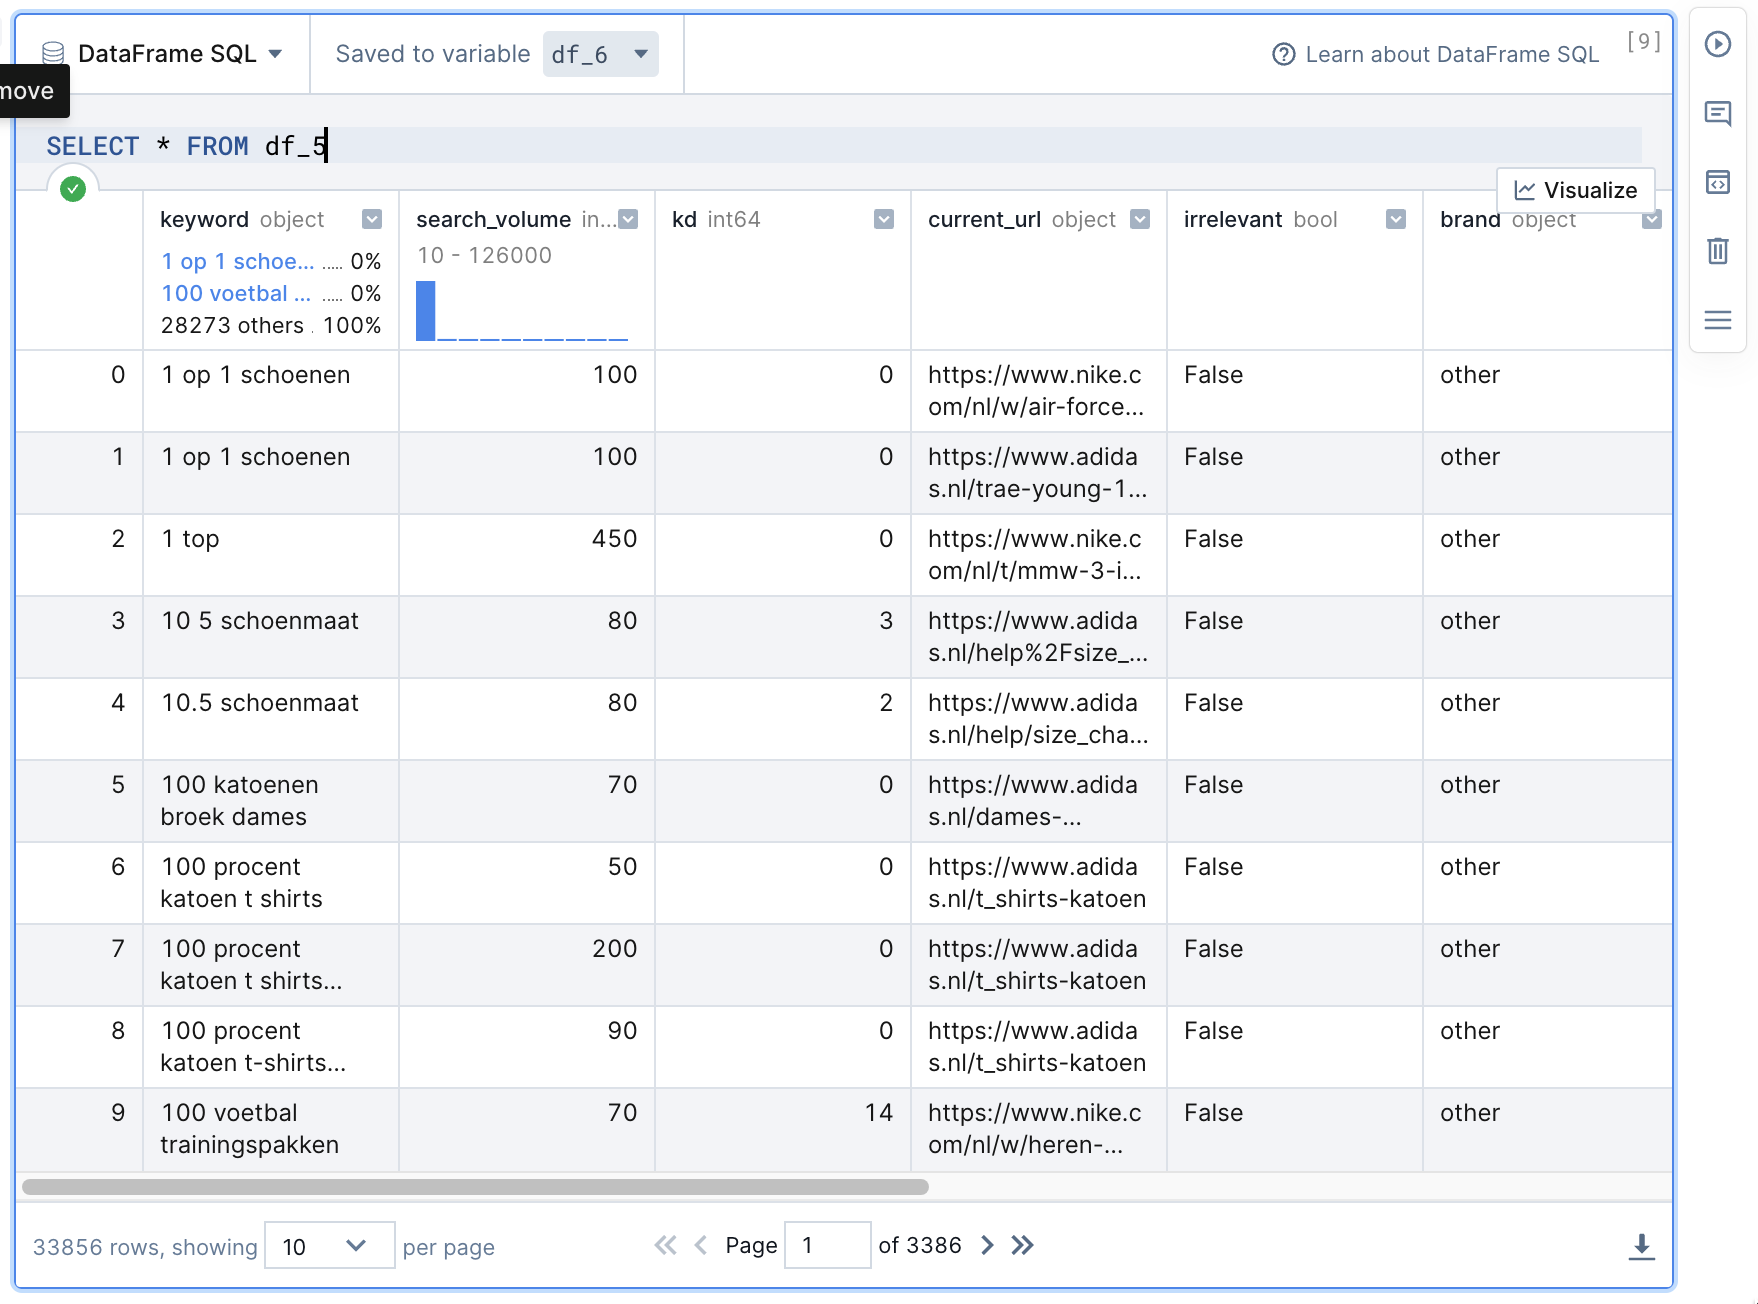The height and width of the screenshot is (1304, 1758).
Task: Click the database icon beside DataFrame SQL
Action: click(53, 54)
